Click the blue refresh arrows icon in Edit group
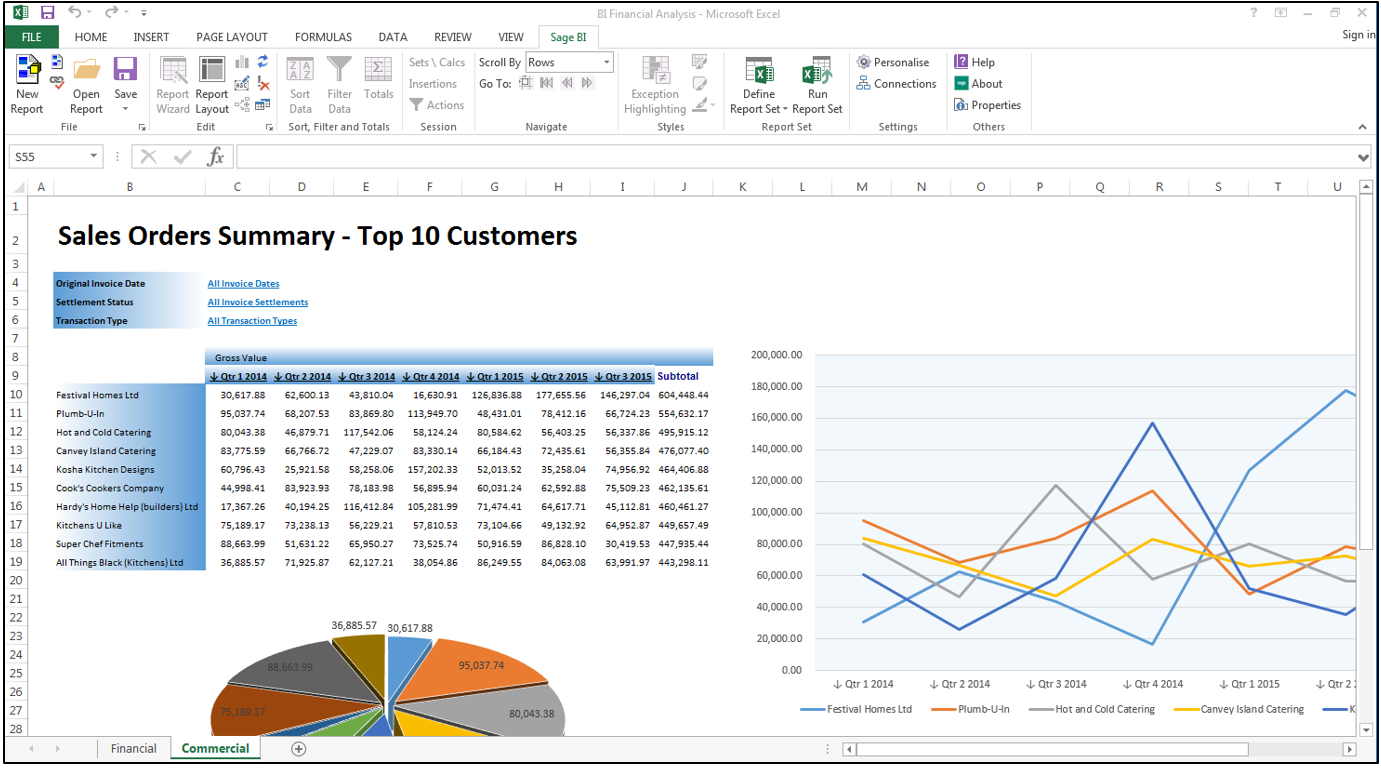Image resolution: width=1381 pixels, height=769 pixels. click(263, 62)
